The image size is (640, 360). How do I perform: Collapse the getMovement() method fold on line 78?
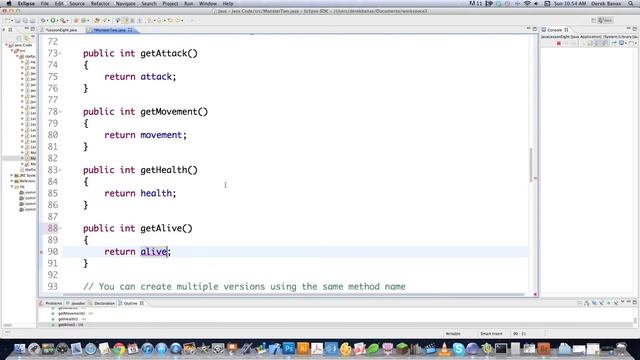(60, 111)
